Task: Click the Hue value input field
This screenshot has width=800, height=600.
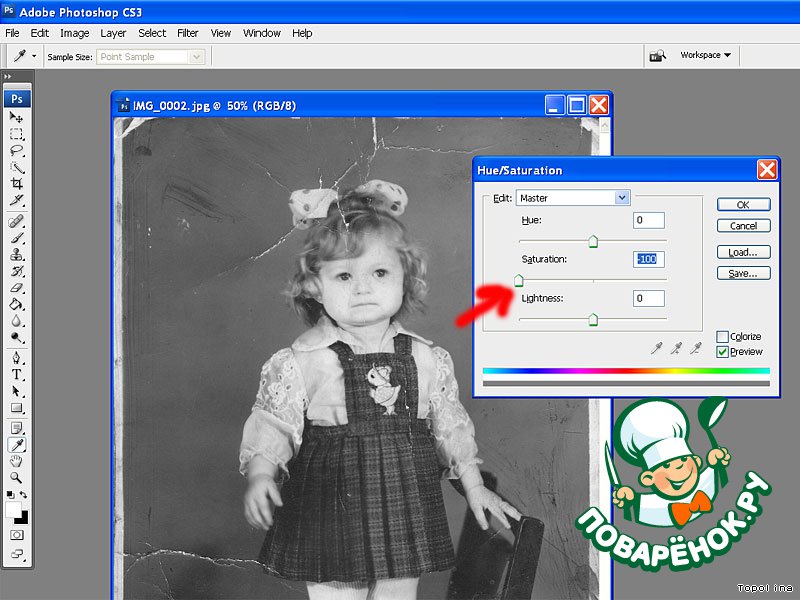Action: pos(648,220)
